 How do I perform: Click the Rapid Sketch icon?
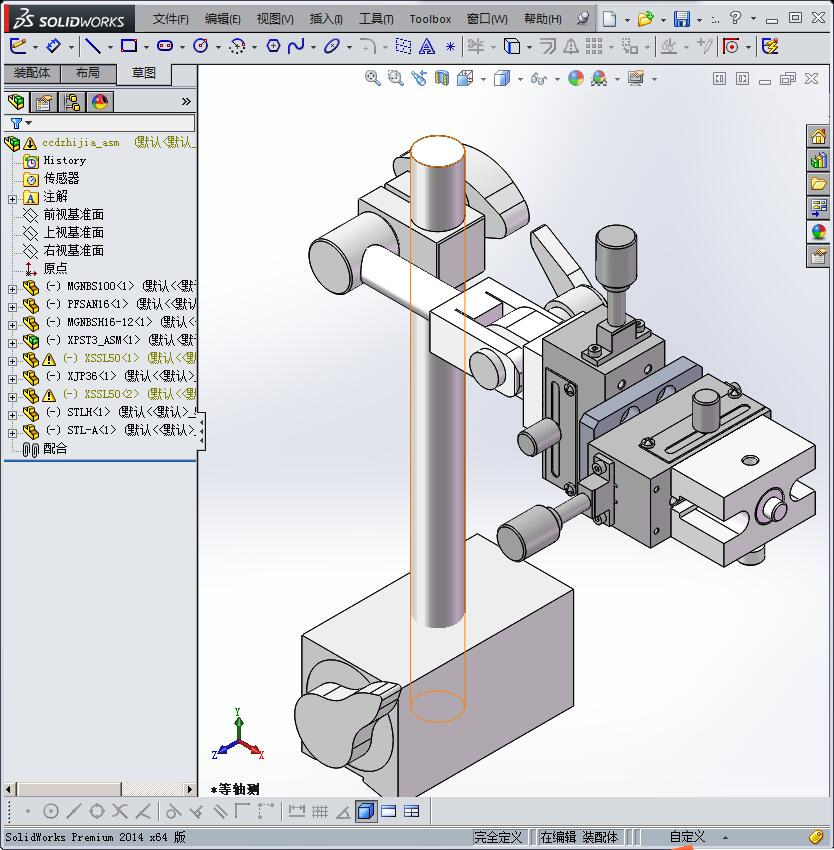(770, 46)
